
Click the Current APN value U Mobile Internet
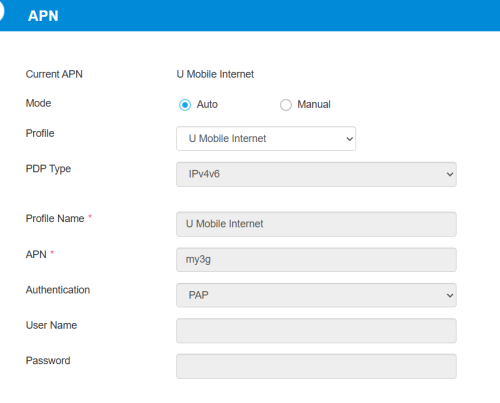coord(215,74)
